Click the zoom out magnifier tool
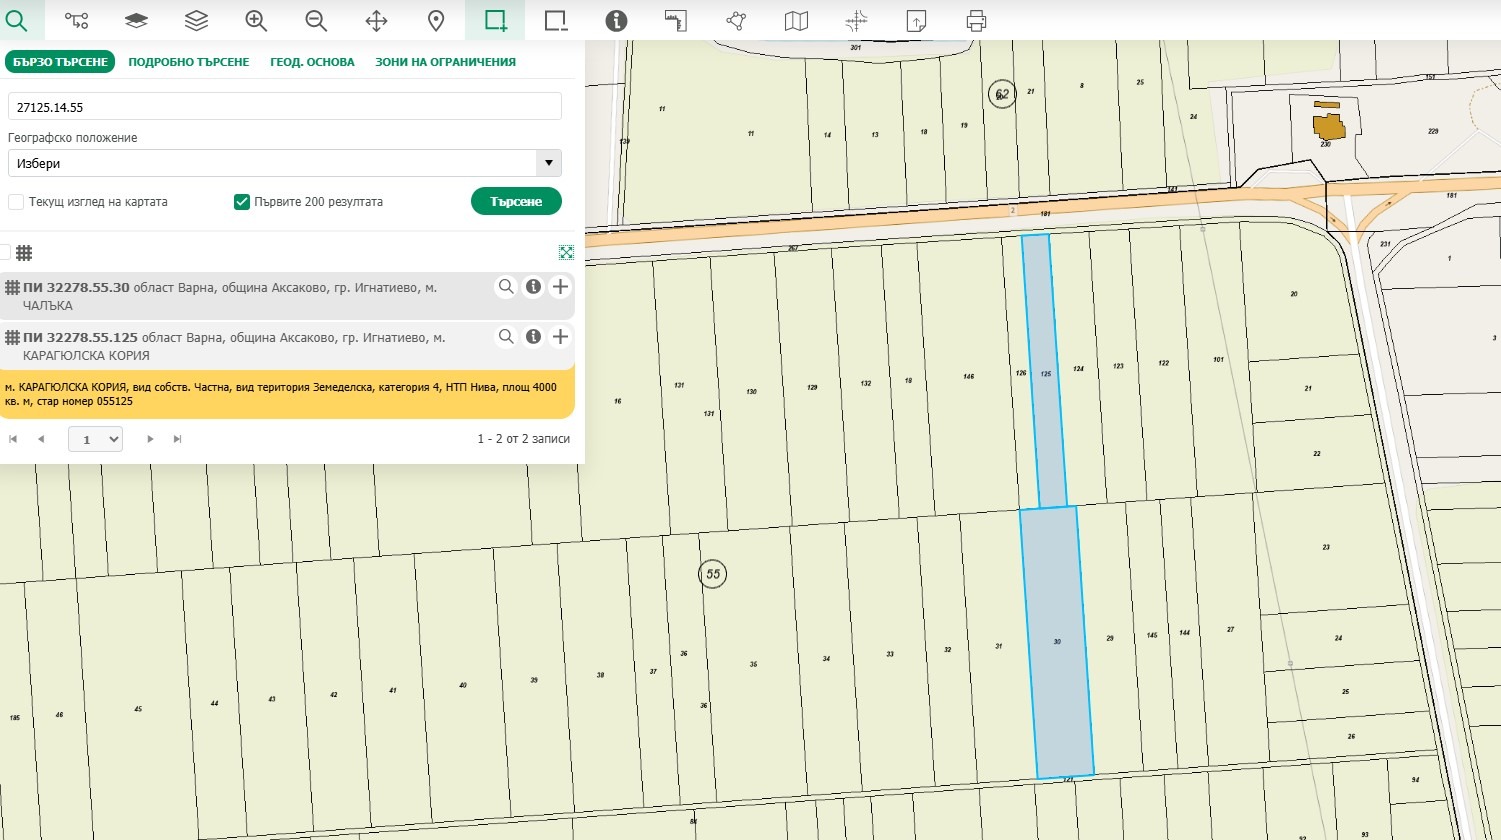Viewport: 1501px width, 840px height. (x=316, y=20)
